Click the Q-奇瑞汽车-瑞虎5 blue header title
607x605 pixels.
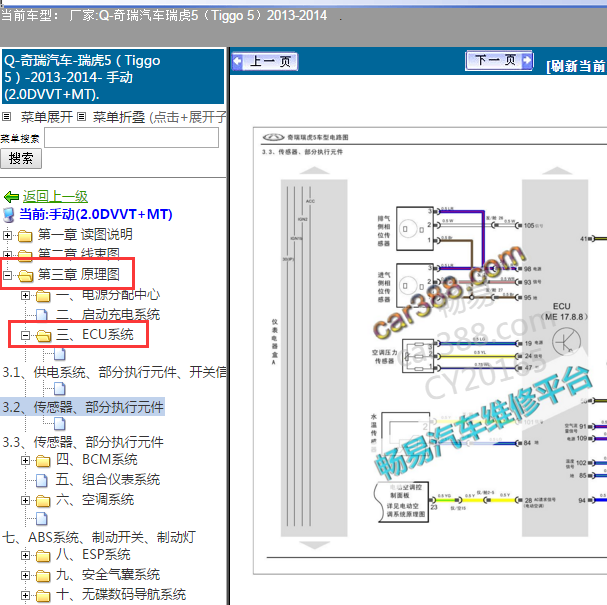pos(113,76)
